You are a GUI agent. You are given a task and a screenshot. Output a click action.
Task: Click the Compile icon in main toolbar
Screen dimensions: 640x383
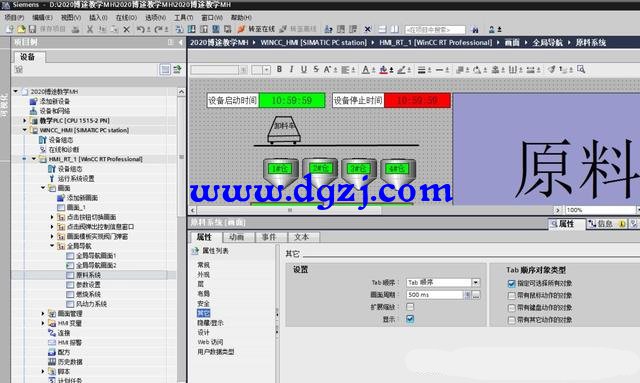point(179,29)
